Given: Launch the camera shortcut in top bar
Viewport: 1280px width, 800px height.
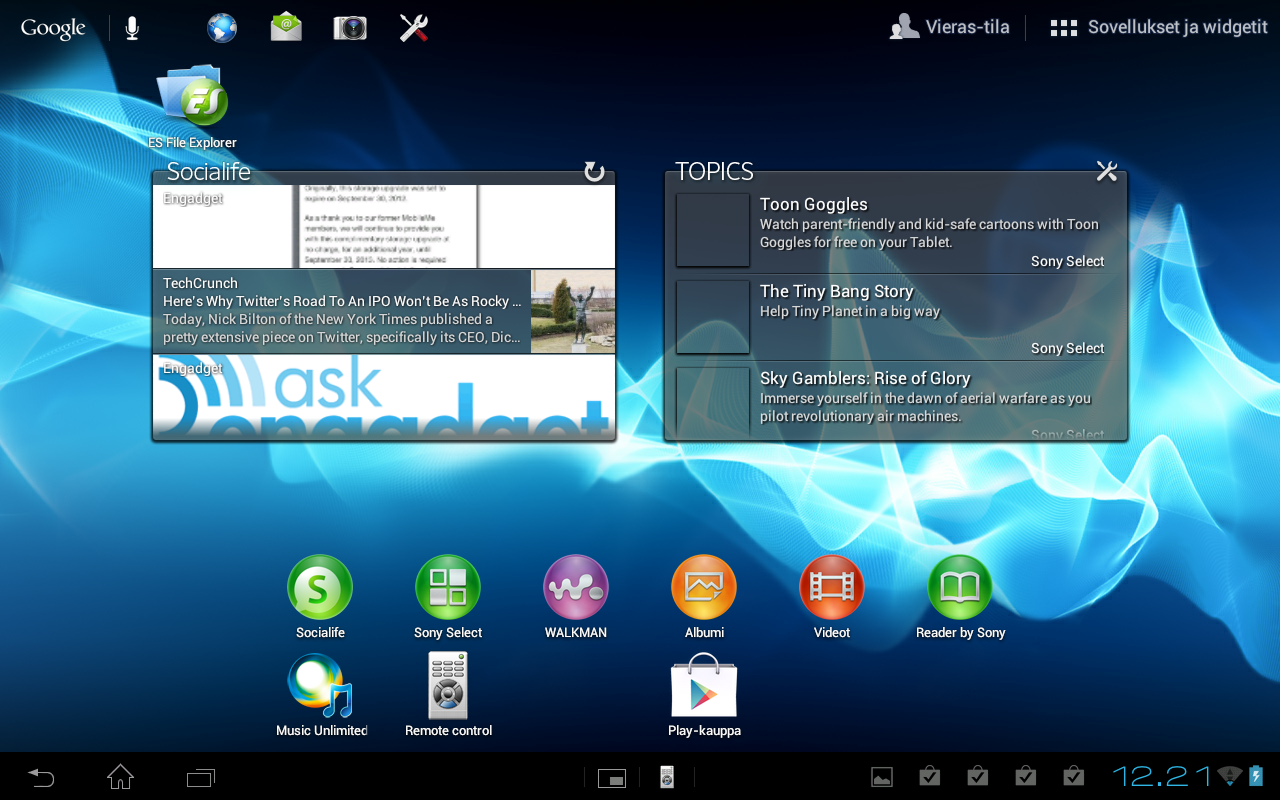Looking at the screenshot, I should 350,28.
